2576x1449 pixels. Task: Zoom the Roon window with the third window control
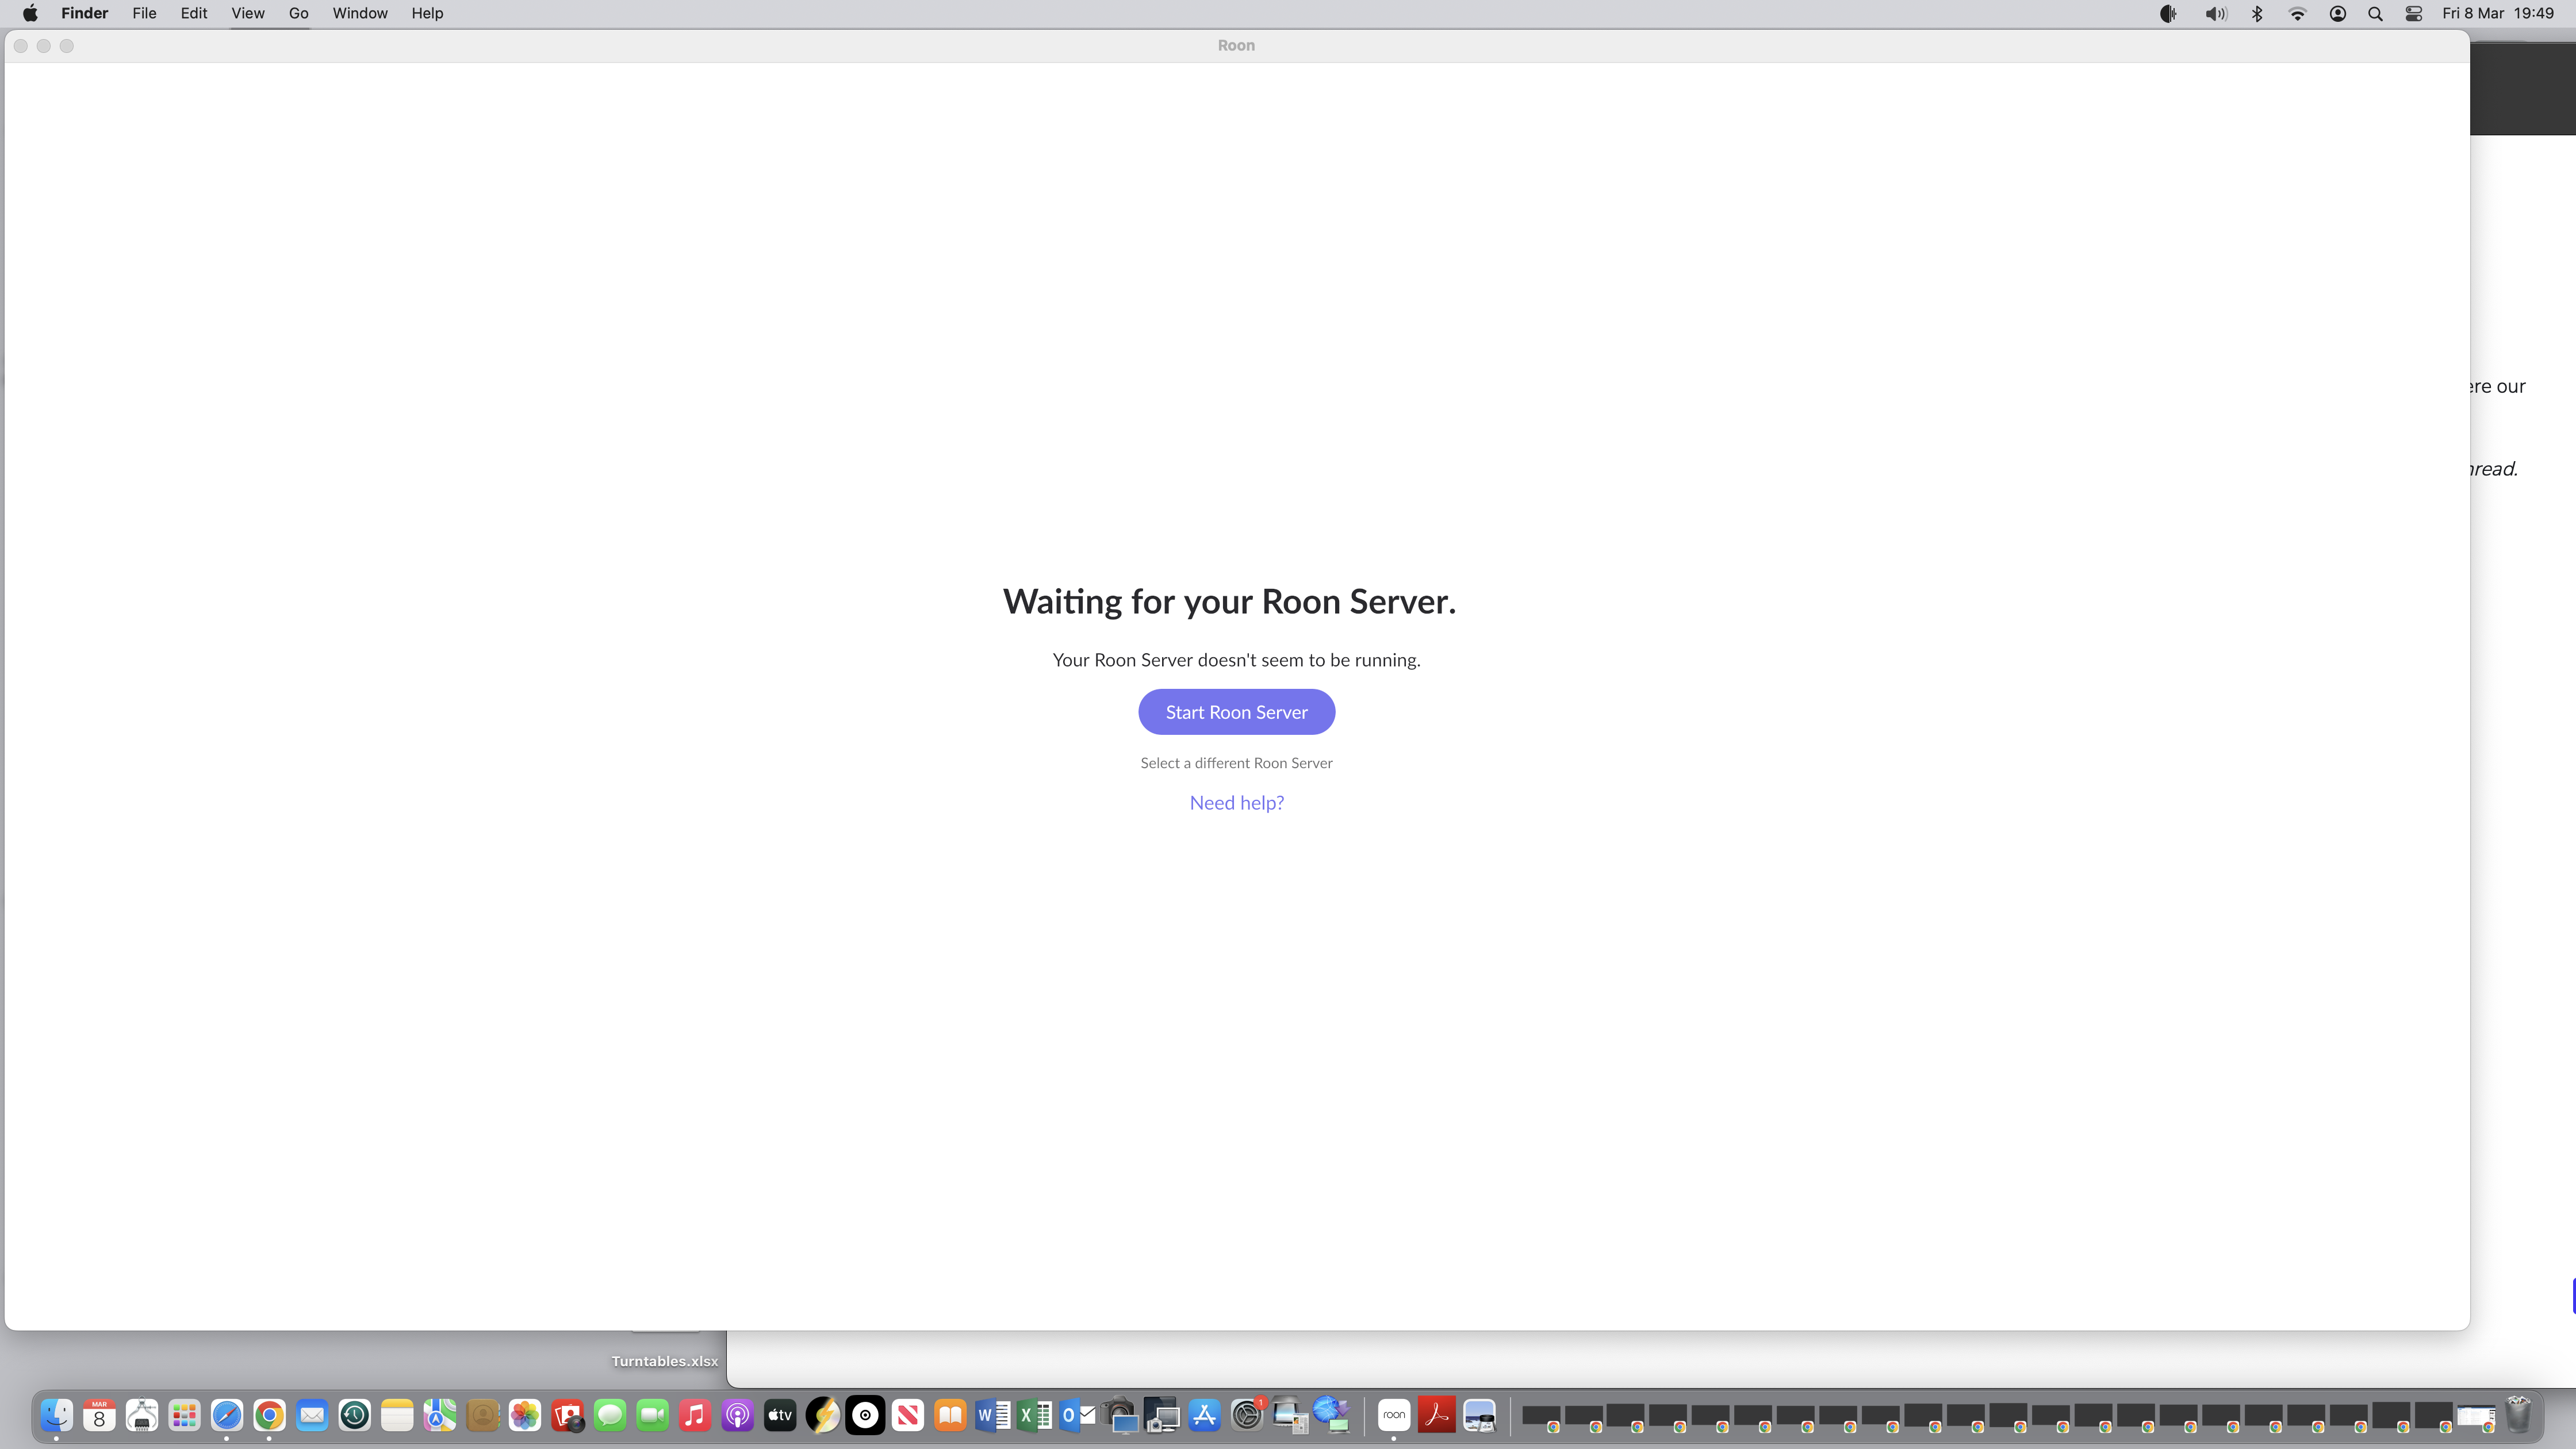click(x=67, y=46)
